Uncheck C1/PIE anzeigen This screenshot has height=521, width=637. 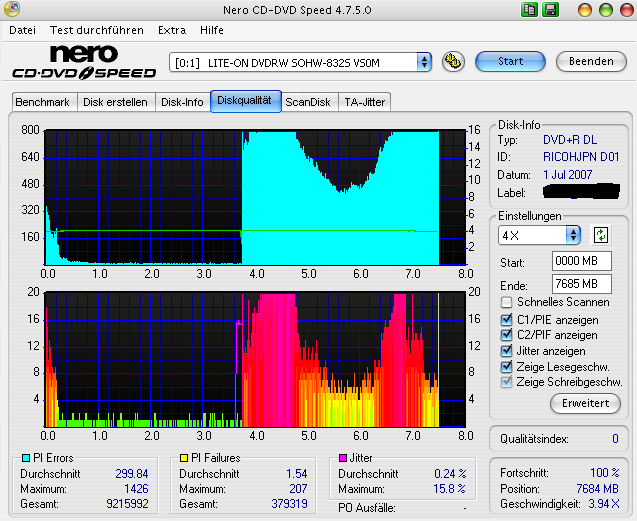pos(507,319)
